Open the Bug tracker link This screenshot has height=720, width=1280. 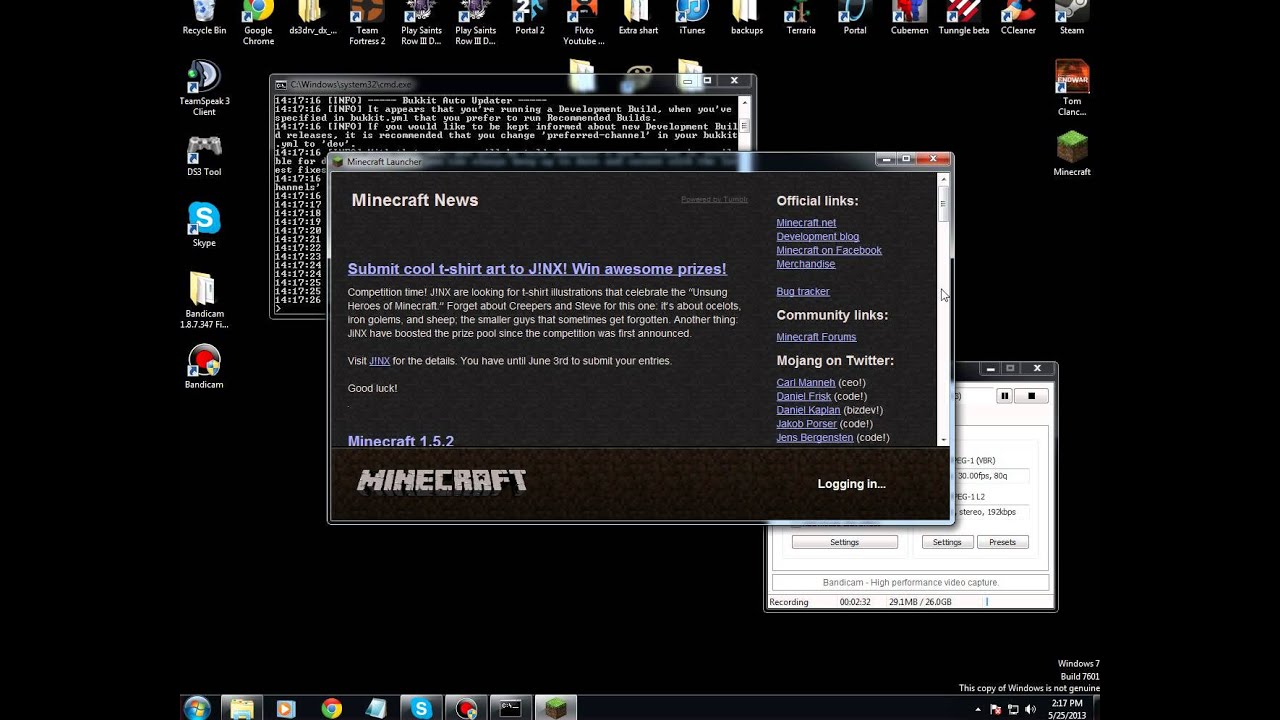pyautogui.click(x=803, y=292)
